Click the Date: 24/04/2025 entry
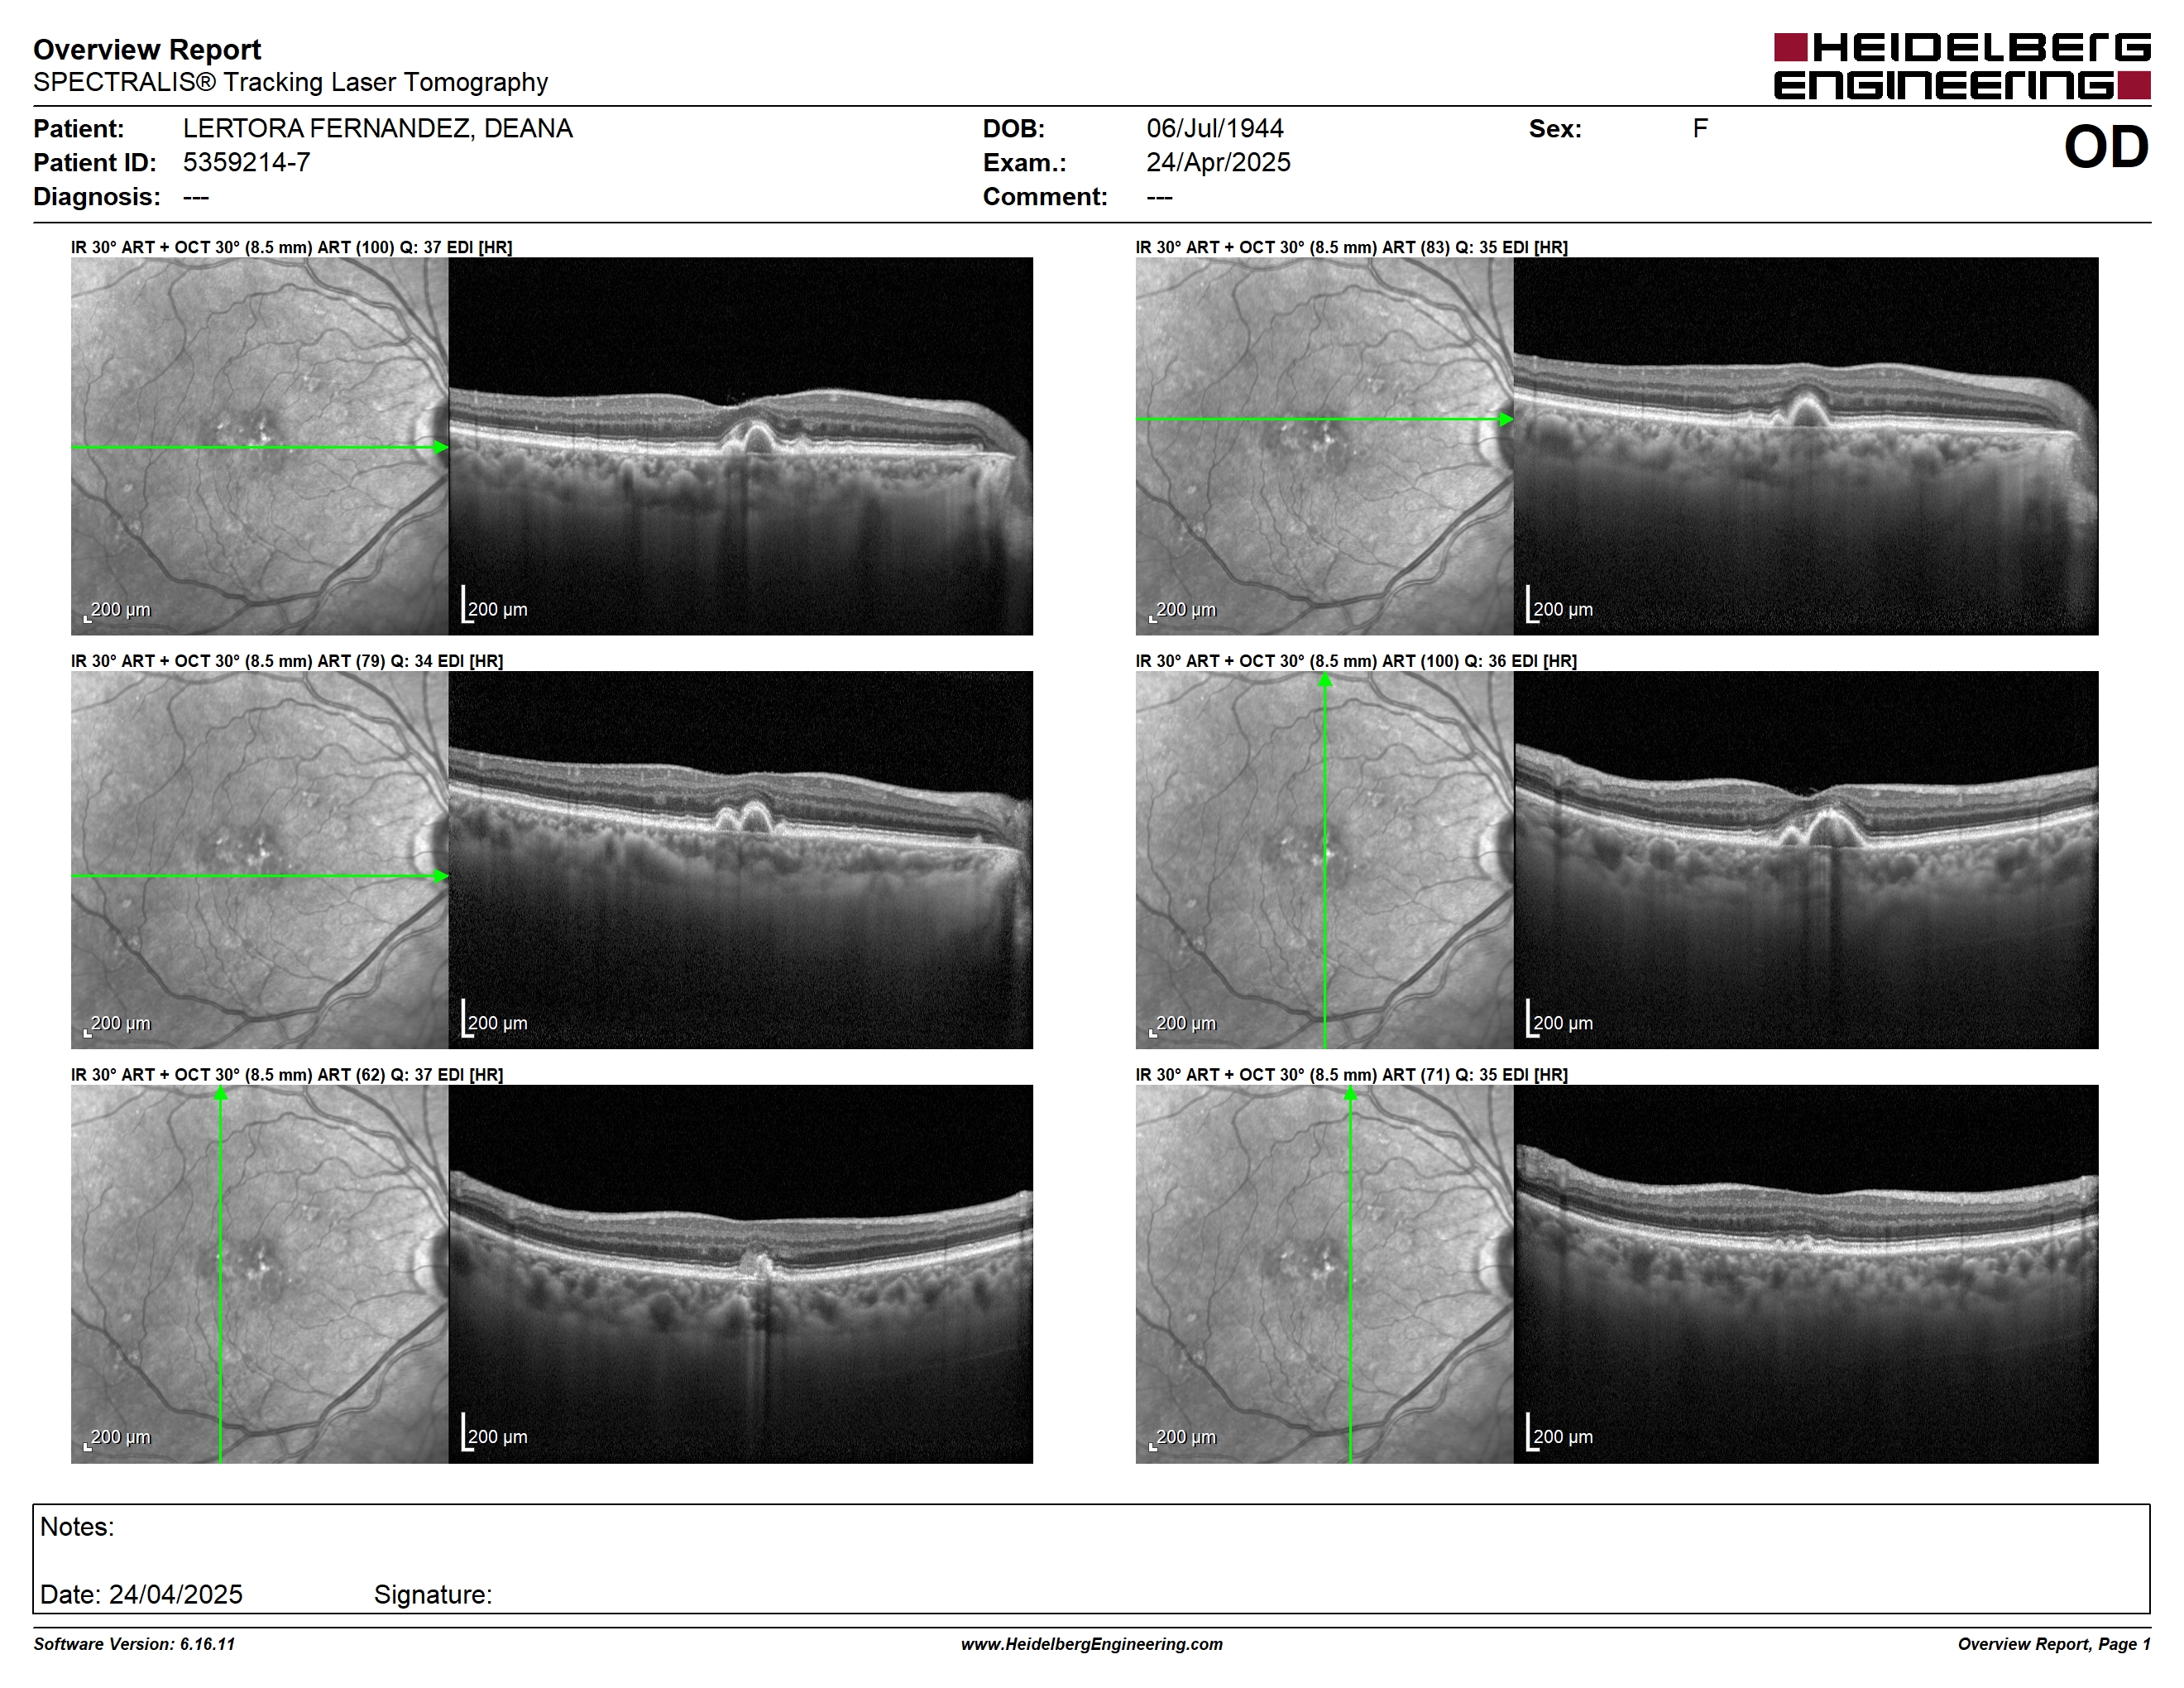The height and width of the screenshot is (1688, 2184). pos(141,1594)
